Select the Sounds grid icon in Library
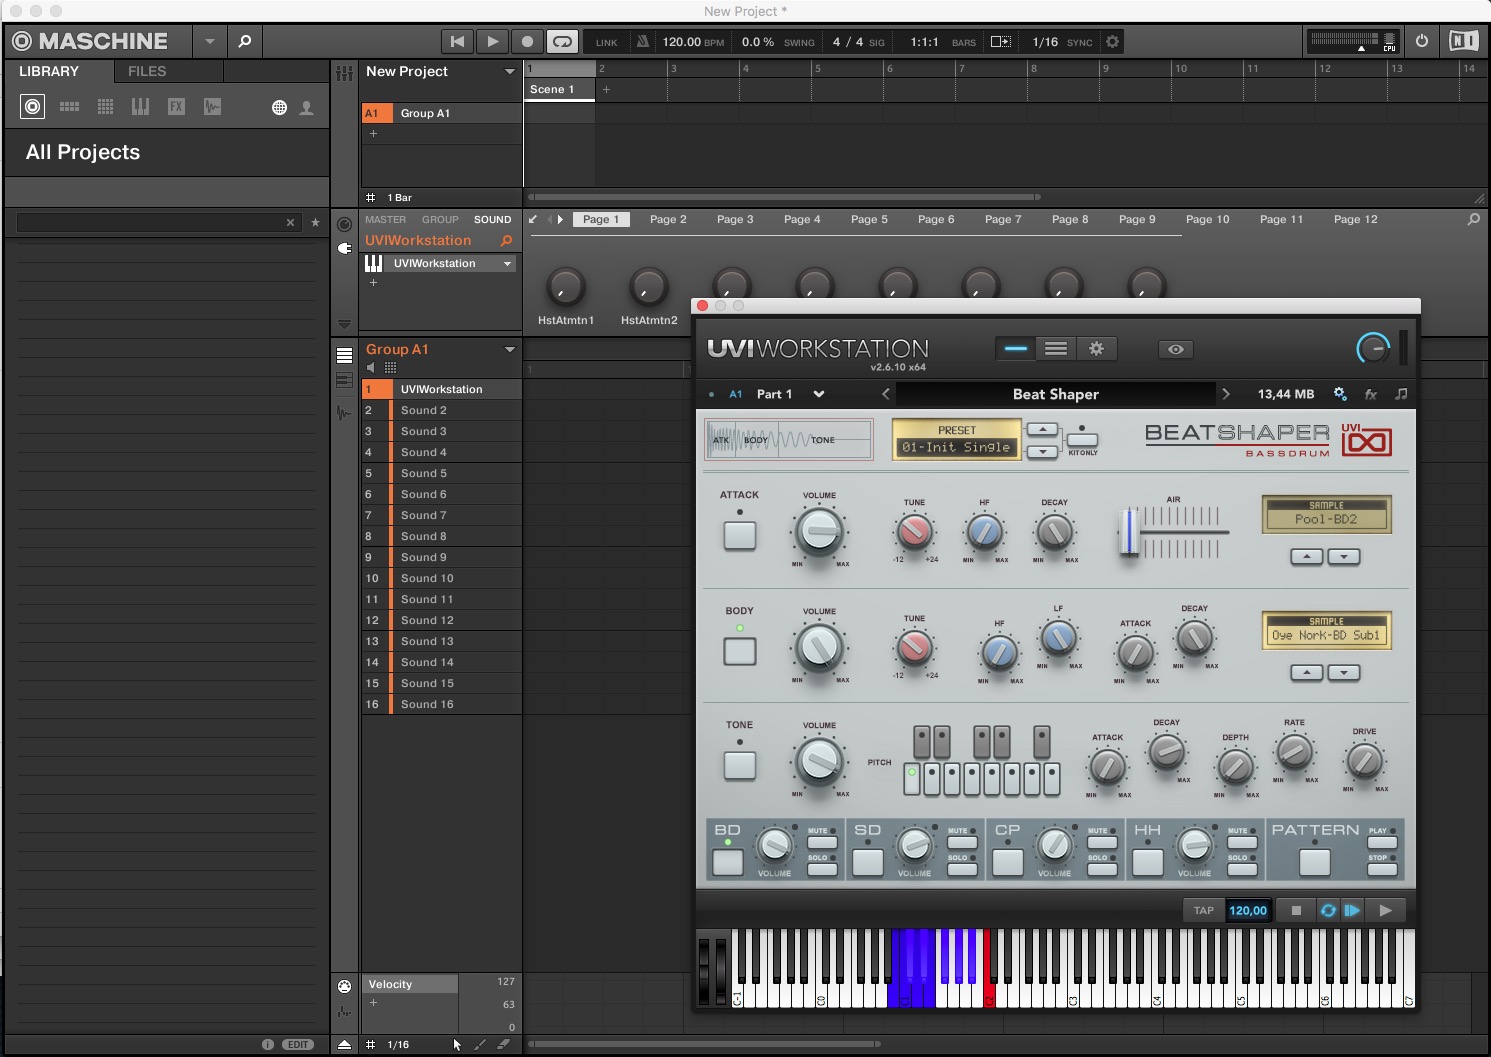This screenshot has height=1057, width=1491. point(105,107)
